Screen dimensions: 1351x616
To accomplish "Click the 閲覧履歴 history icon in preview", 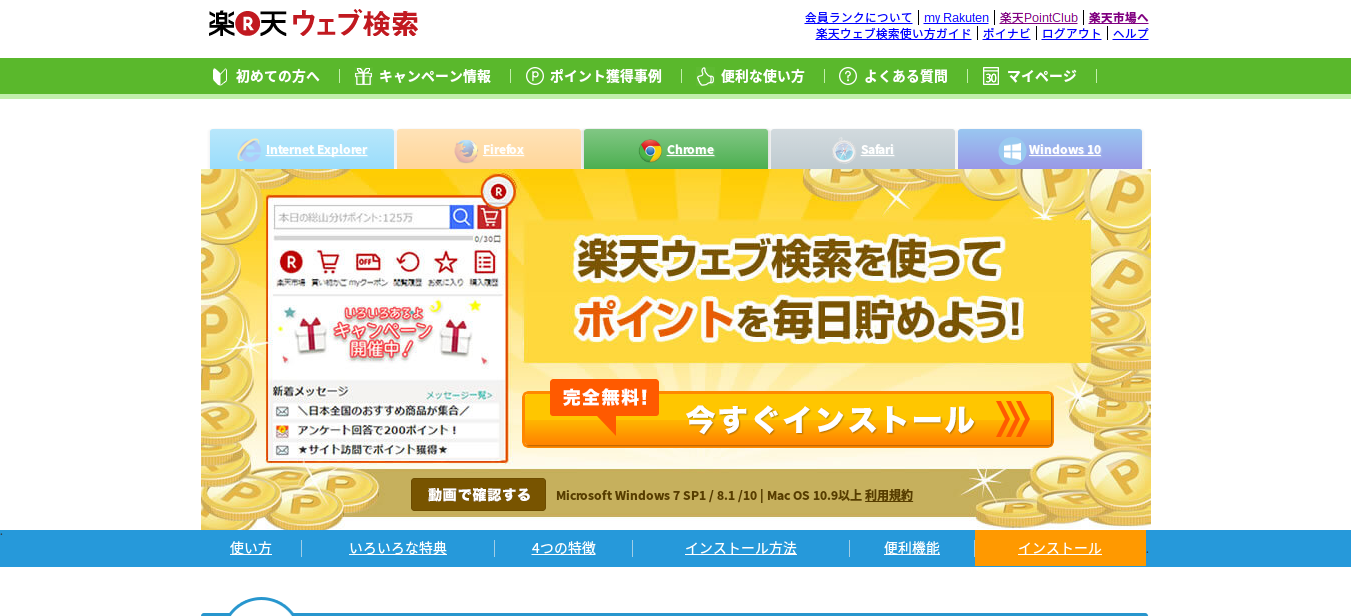I will [408, 262].
